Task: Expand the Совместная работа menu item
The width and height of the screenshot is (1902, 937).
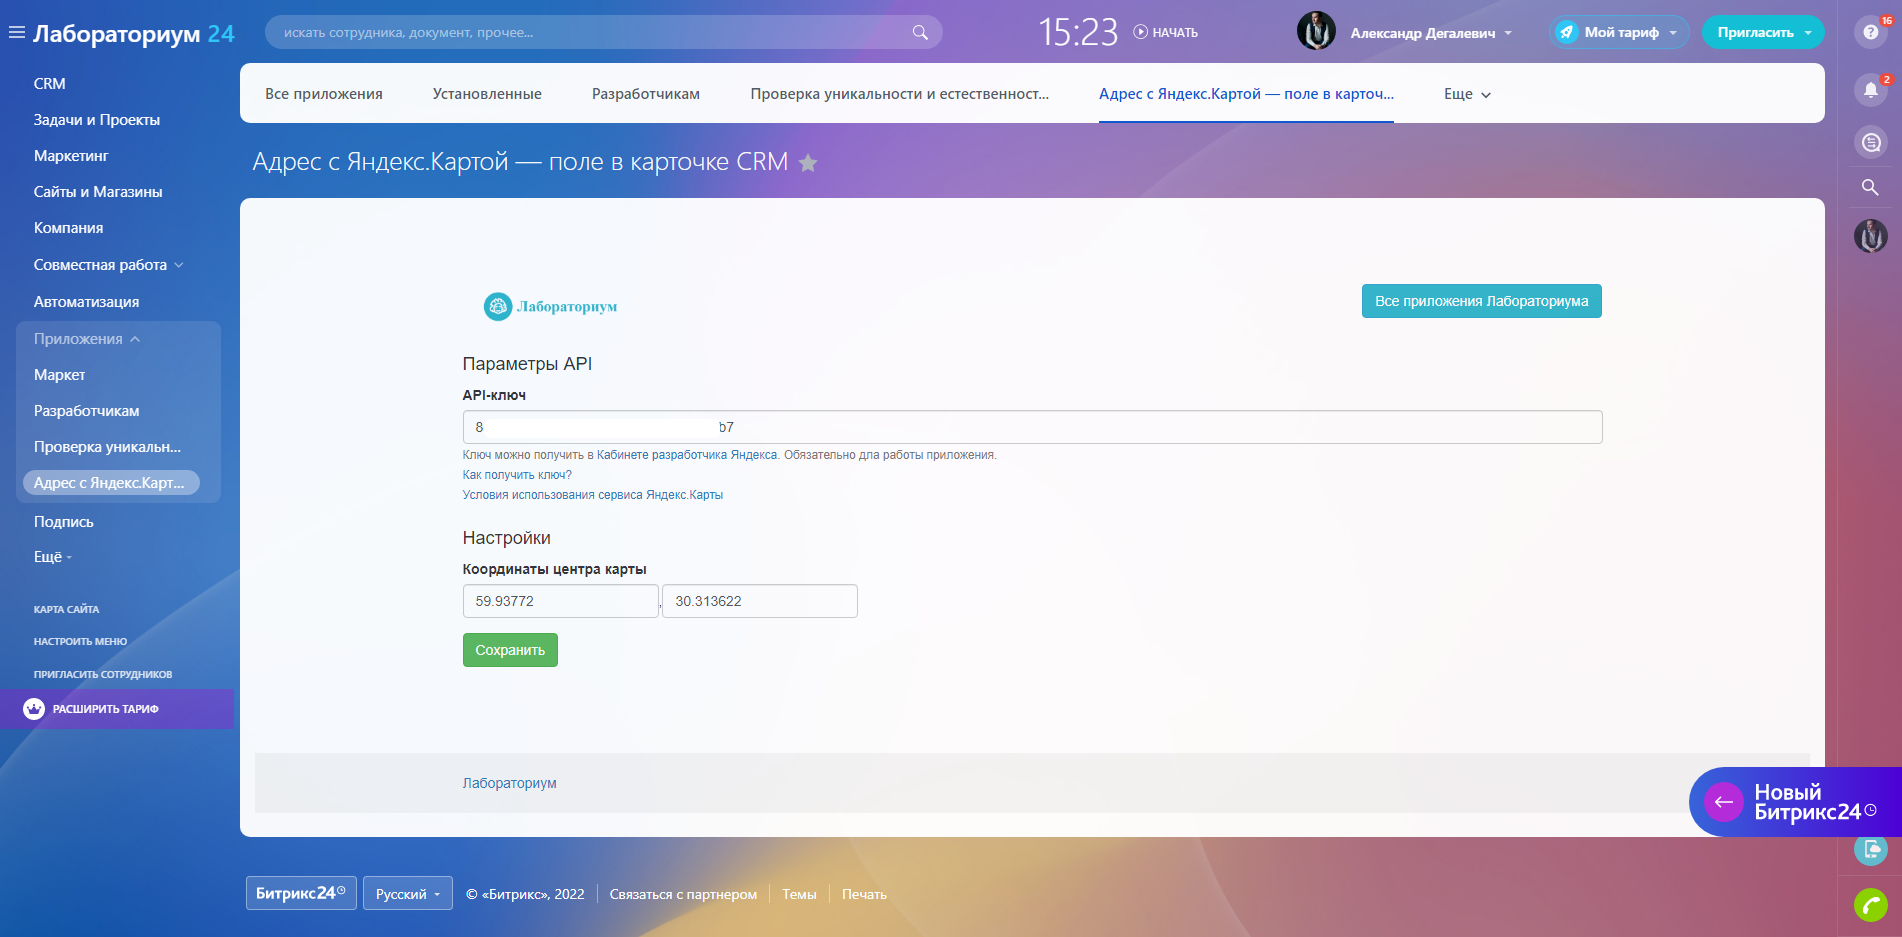Action: click(x=108, y=265)
